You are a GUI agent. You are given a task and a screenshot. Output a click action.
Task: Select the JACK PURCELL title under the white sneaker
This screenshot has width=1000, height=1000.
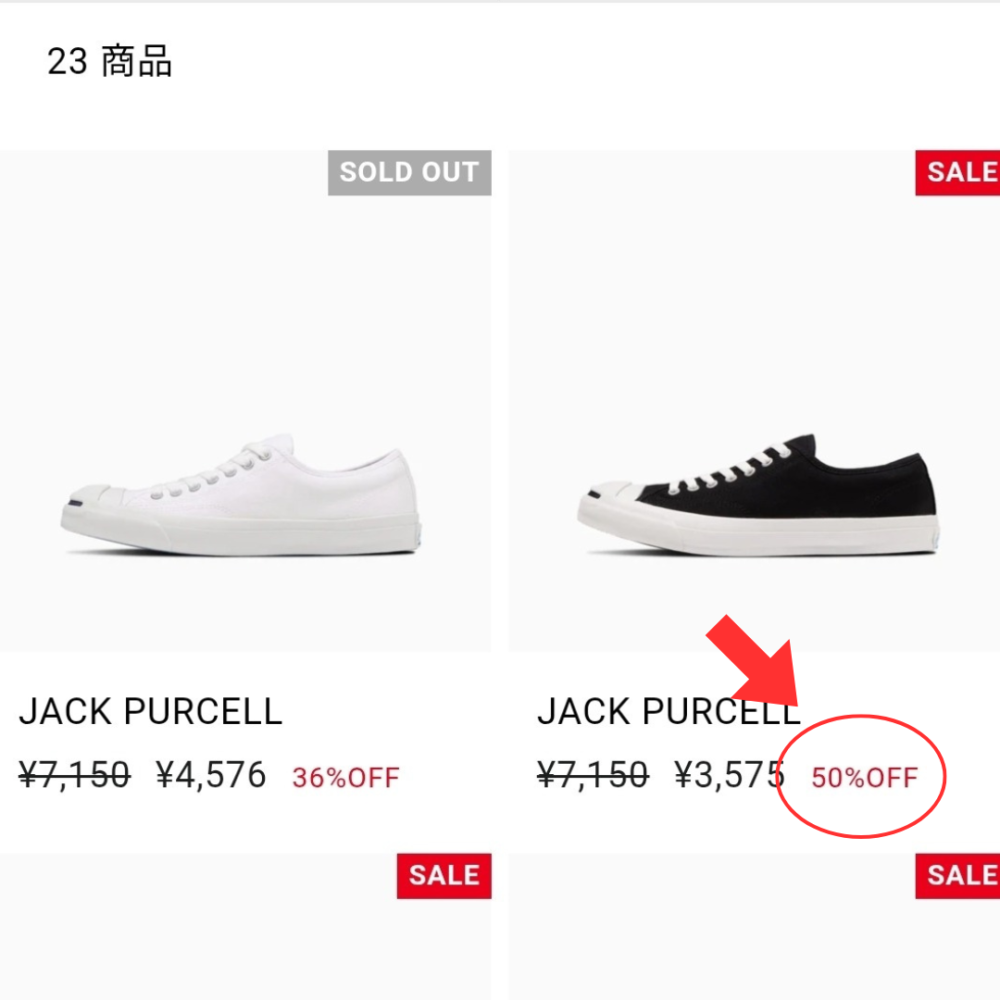tap(151, 712)
